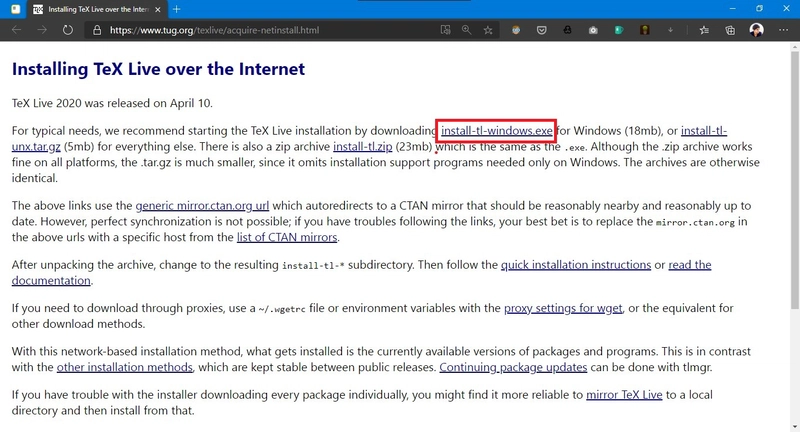
Task: Open a new browser tab
Action: click(x=177, y=9)
